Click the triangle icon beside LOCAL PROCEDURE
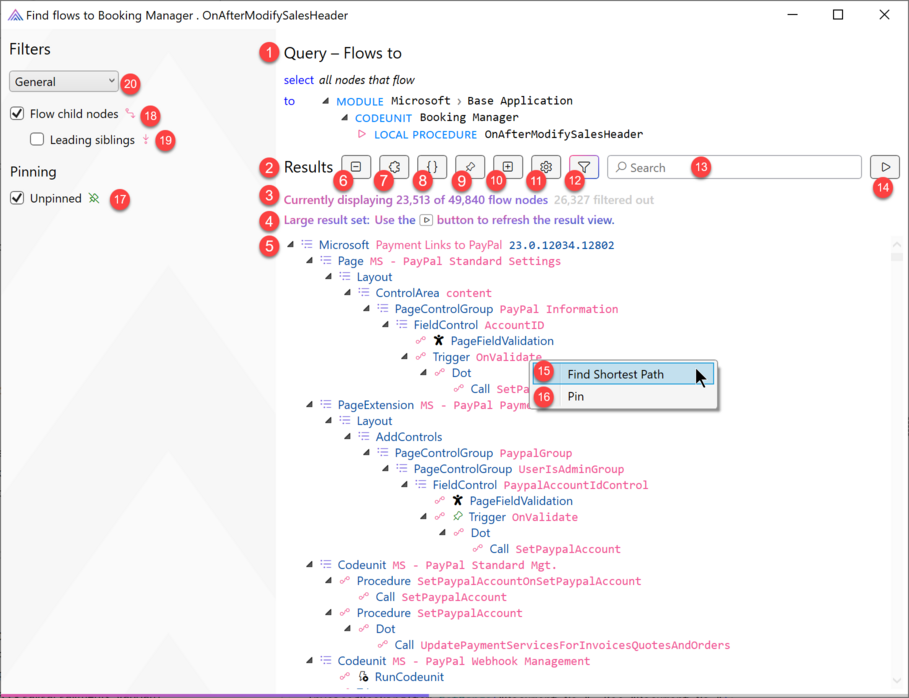Viewport: 909px width, 698px height. coord(362,134)
